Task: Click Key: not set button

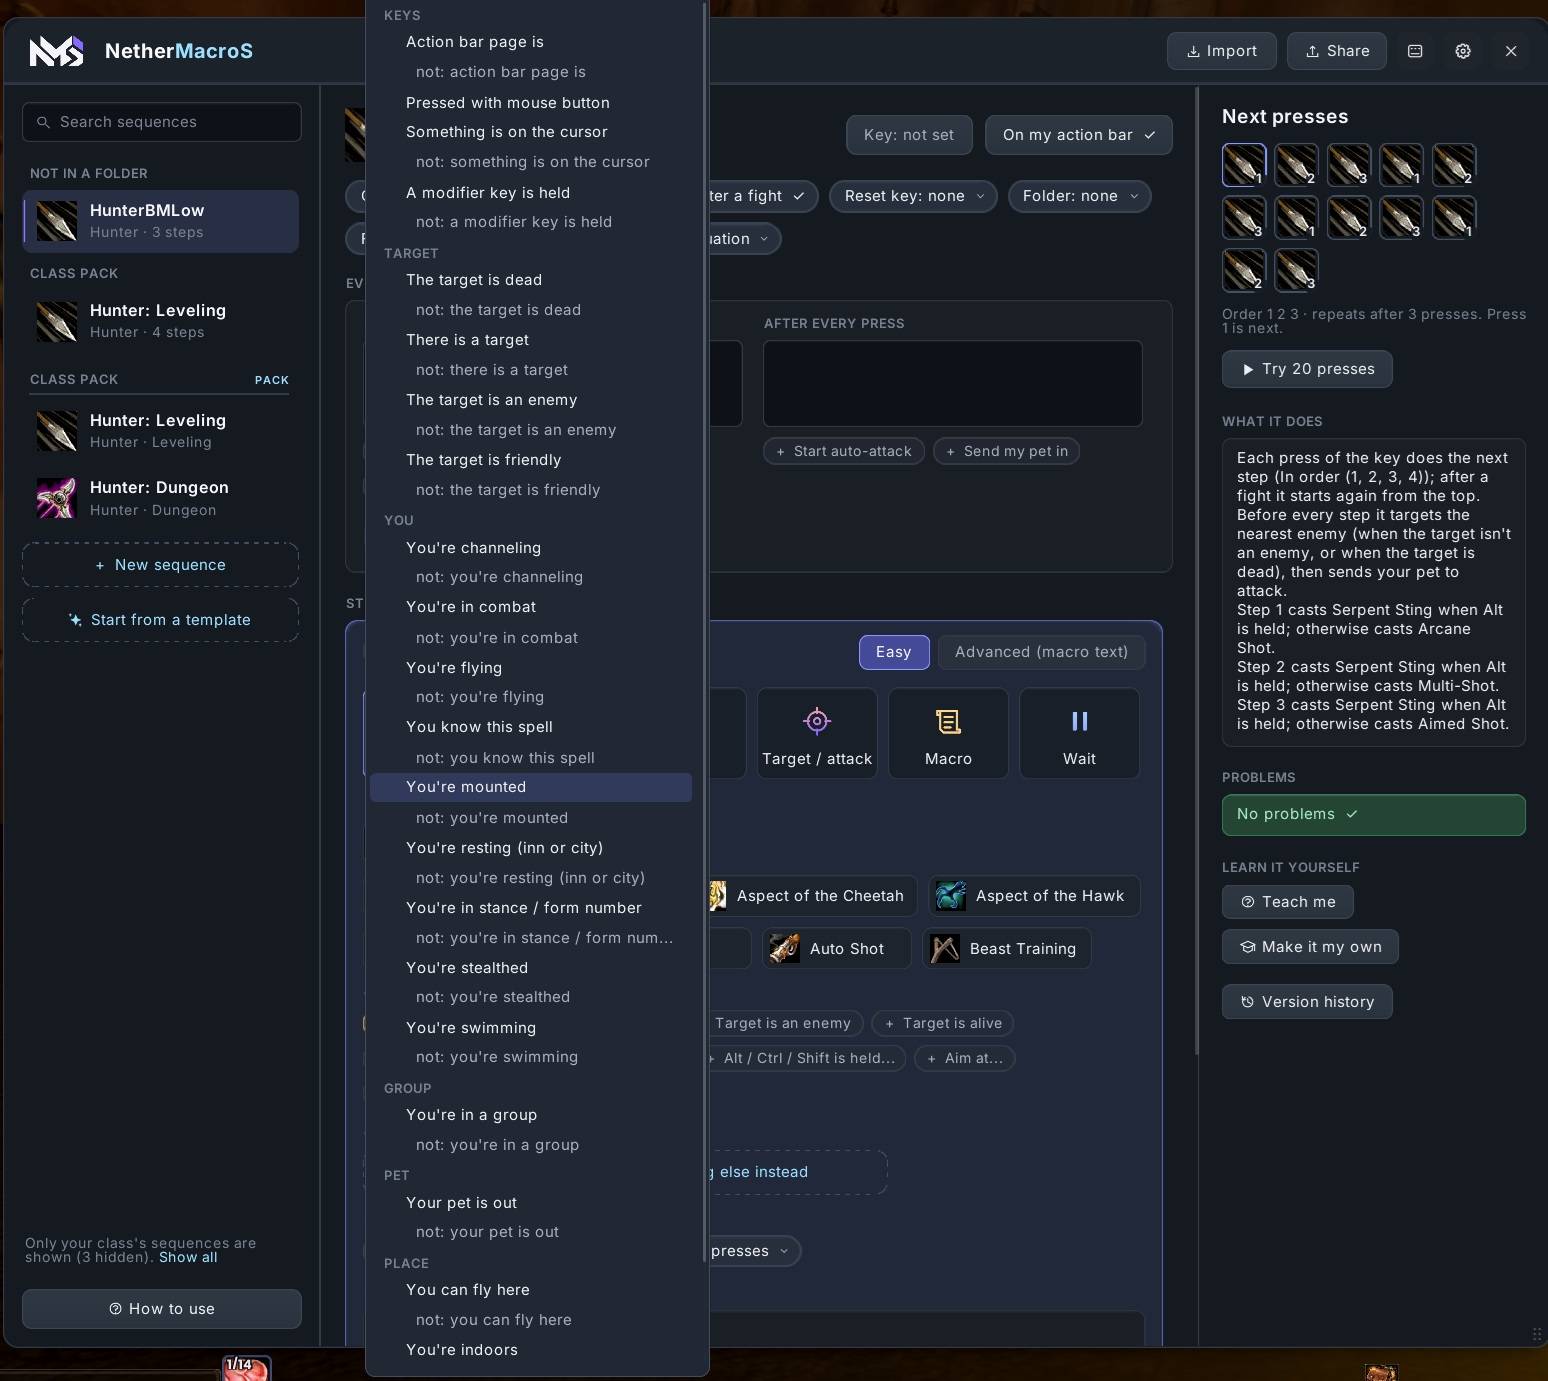Action: tap(909, 135)
